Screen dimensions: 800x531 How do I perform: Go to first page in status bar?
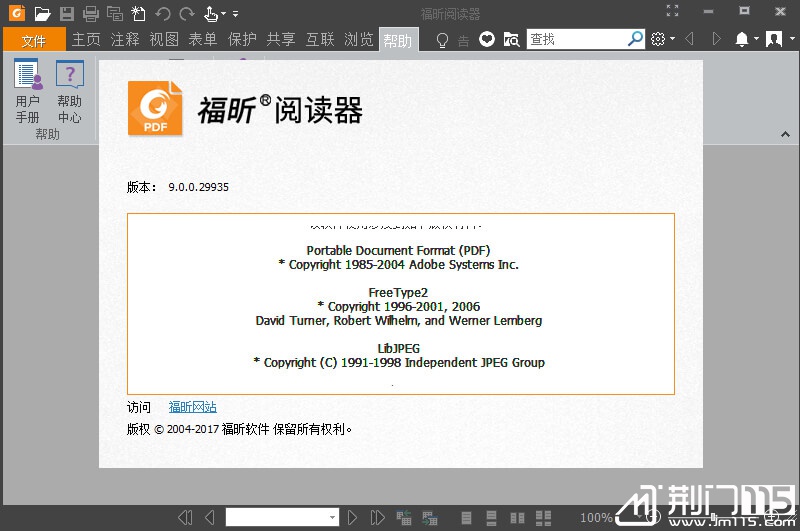(x=185, y=518)
